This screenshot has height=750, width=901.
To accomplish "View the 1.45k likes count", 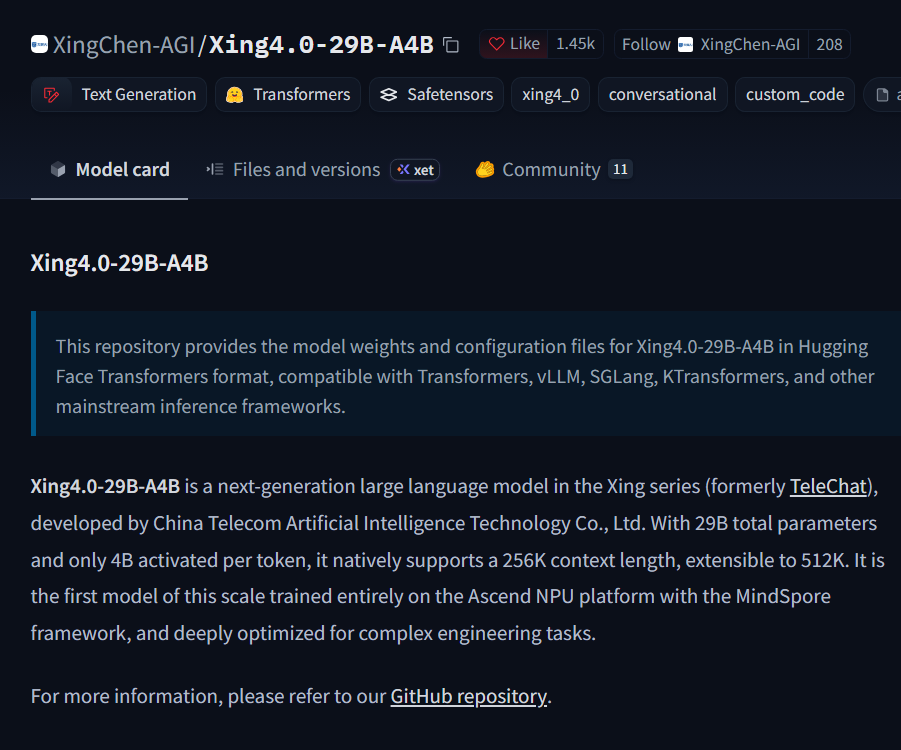I will coord(575,44).
